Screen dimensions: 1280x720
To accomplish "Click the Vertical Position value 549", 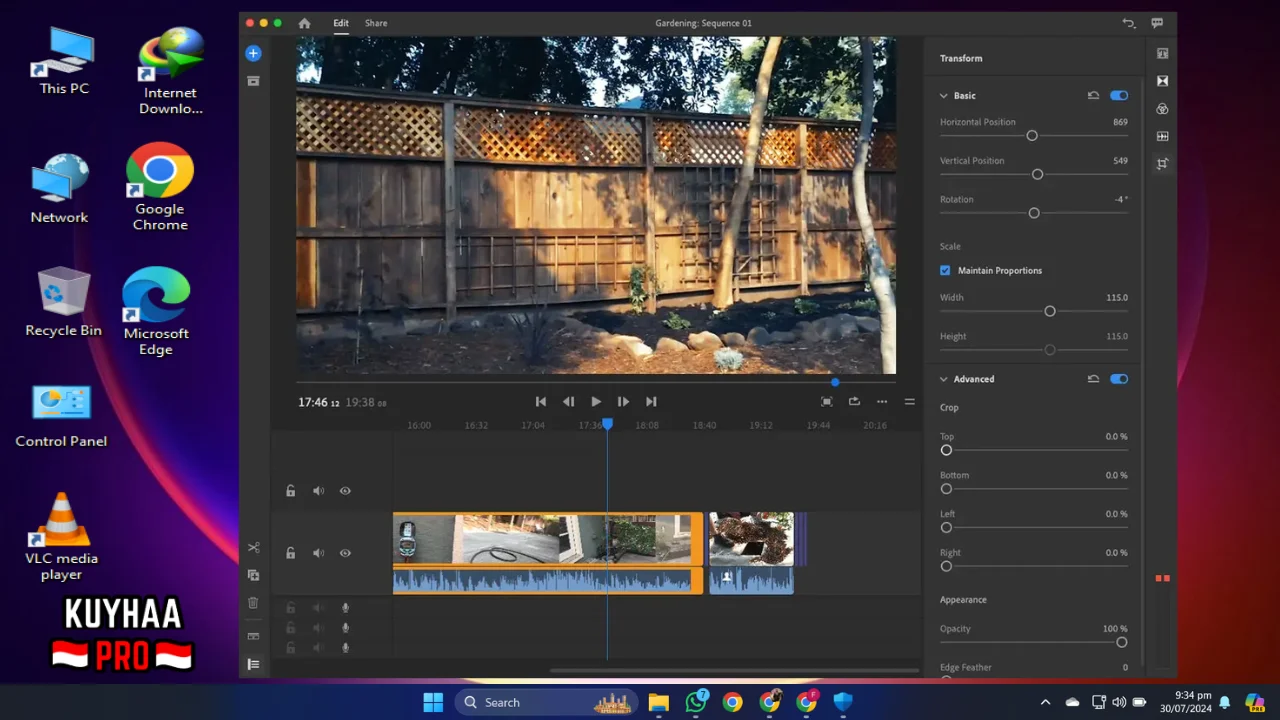I will (1120, 161).
